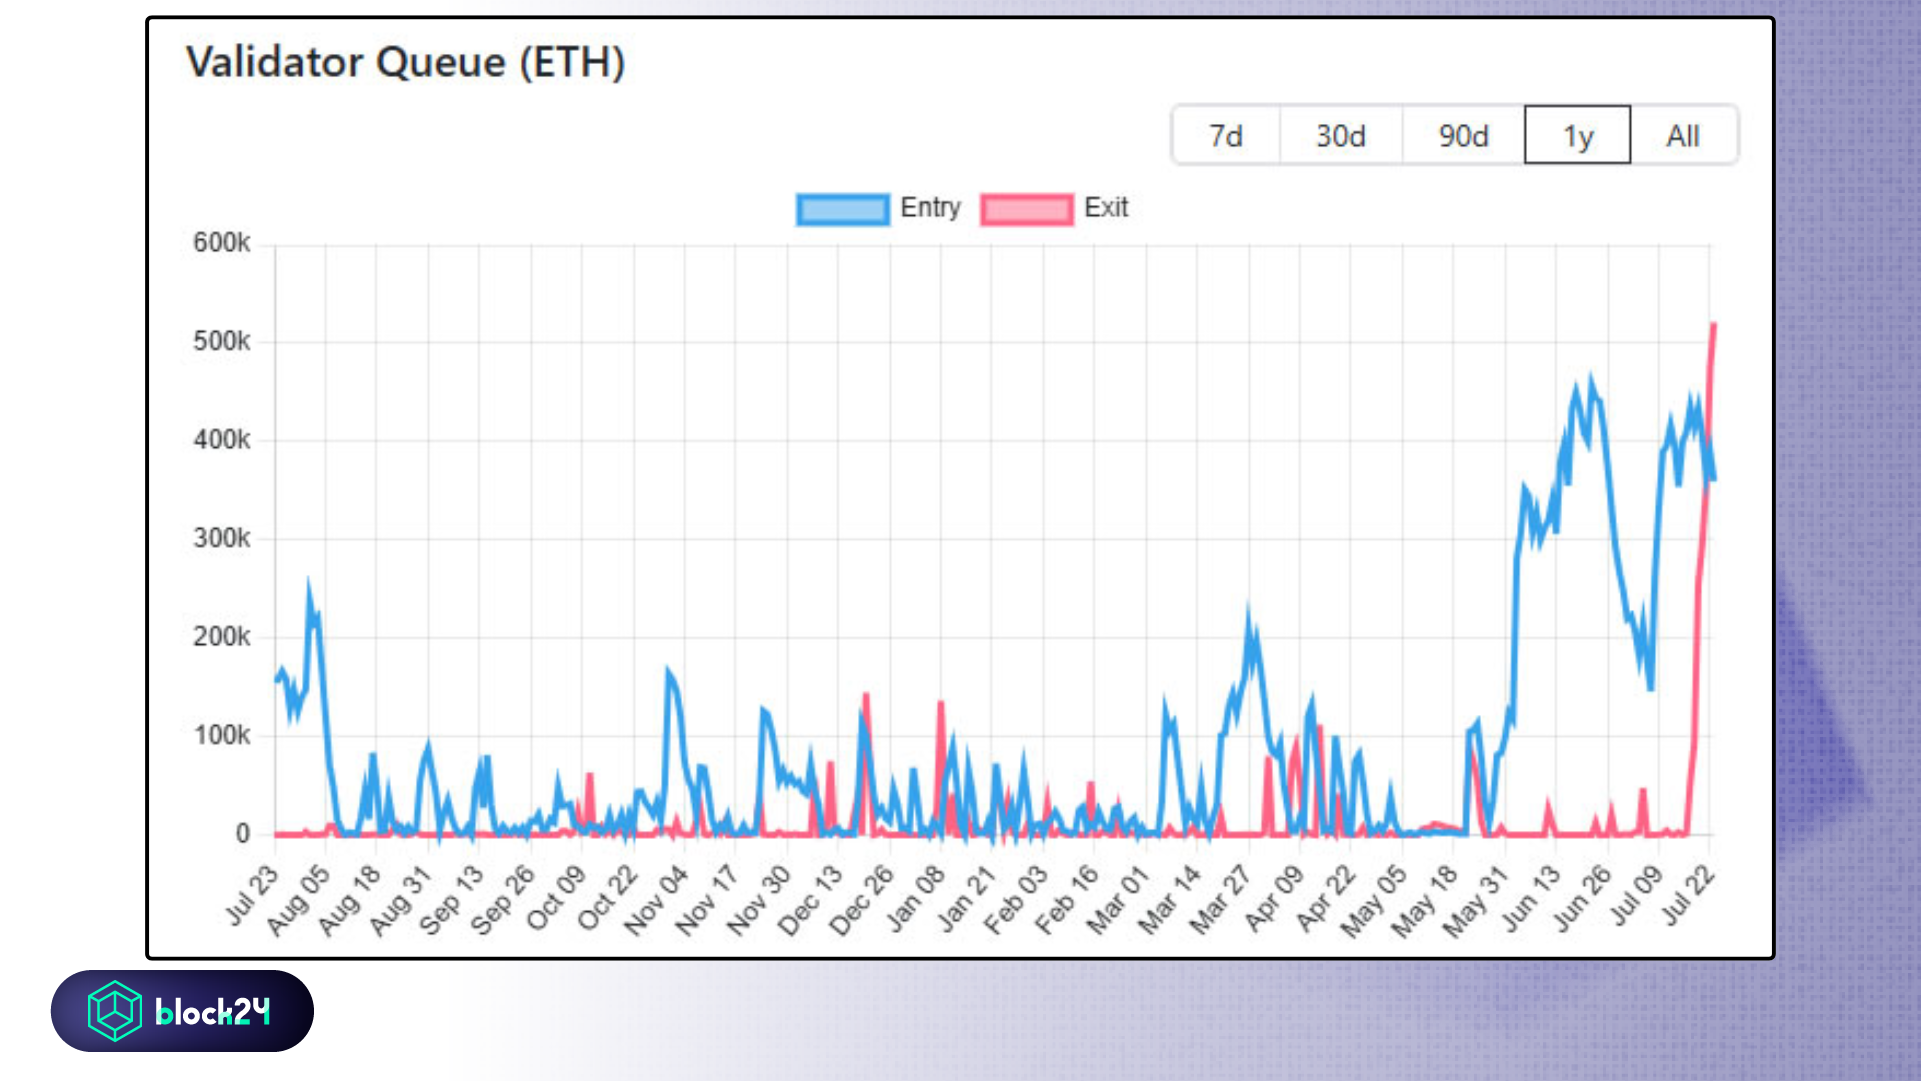Viewport: 1921px width, 1081px height.
Task: Click the 300k axis label
Action: (222, 539)
